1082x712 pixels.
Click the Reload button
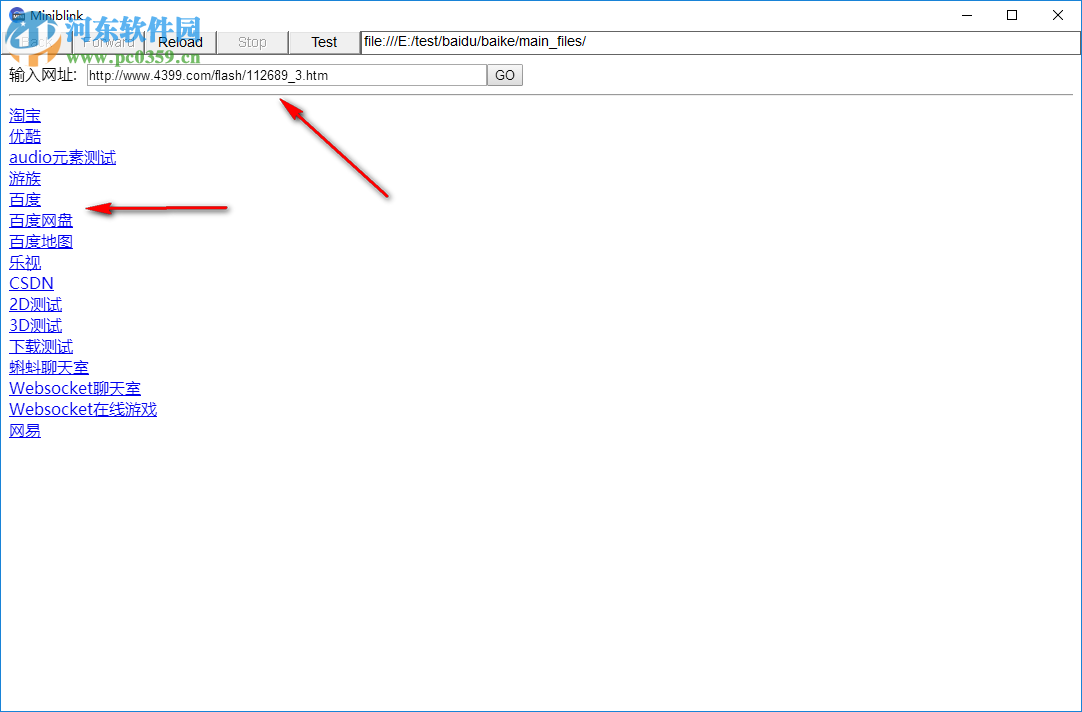pyautogui.click(x=180, y=42)
